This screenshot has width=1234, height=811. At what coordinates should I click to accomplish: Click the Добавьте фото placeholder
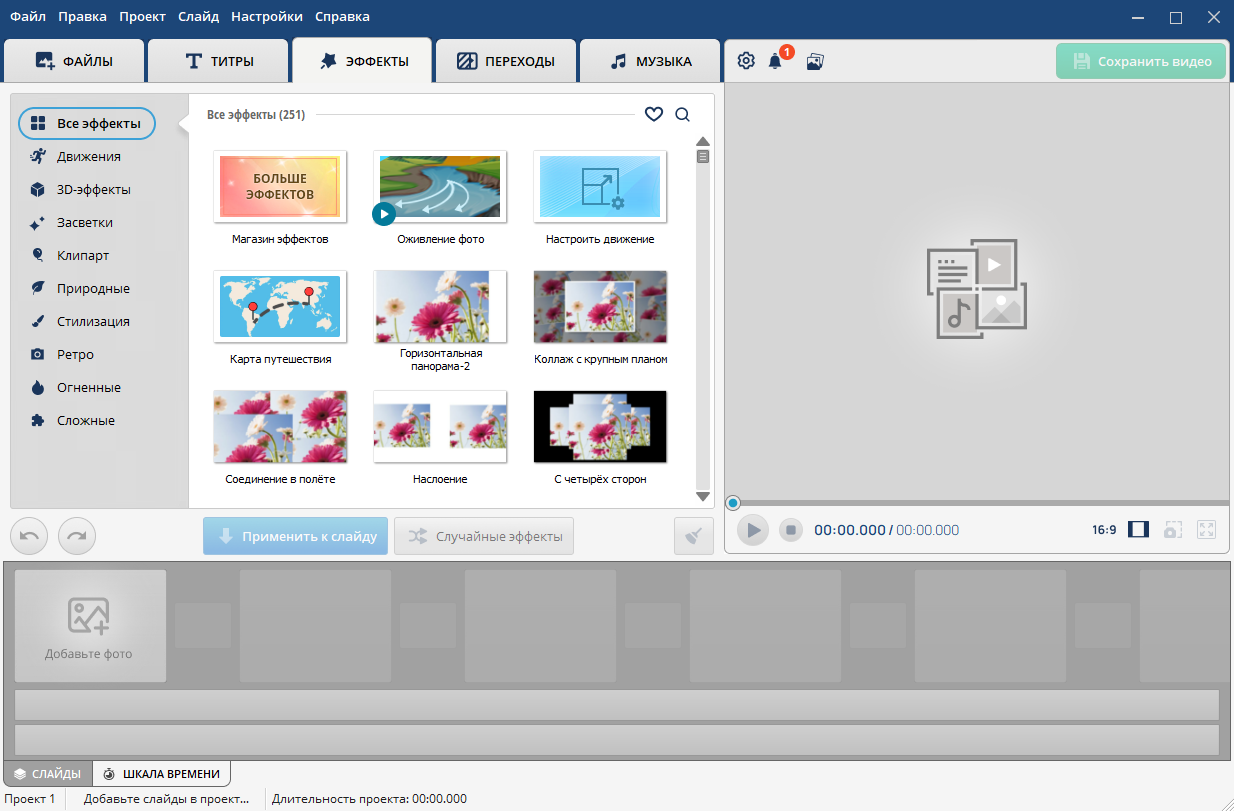[90, 626]
